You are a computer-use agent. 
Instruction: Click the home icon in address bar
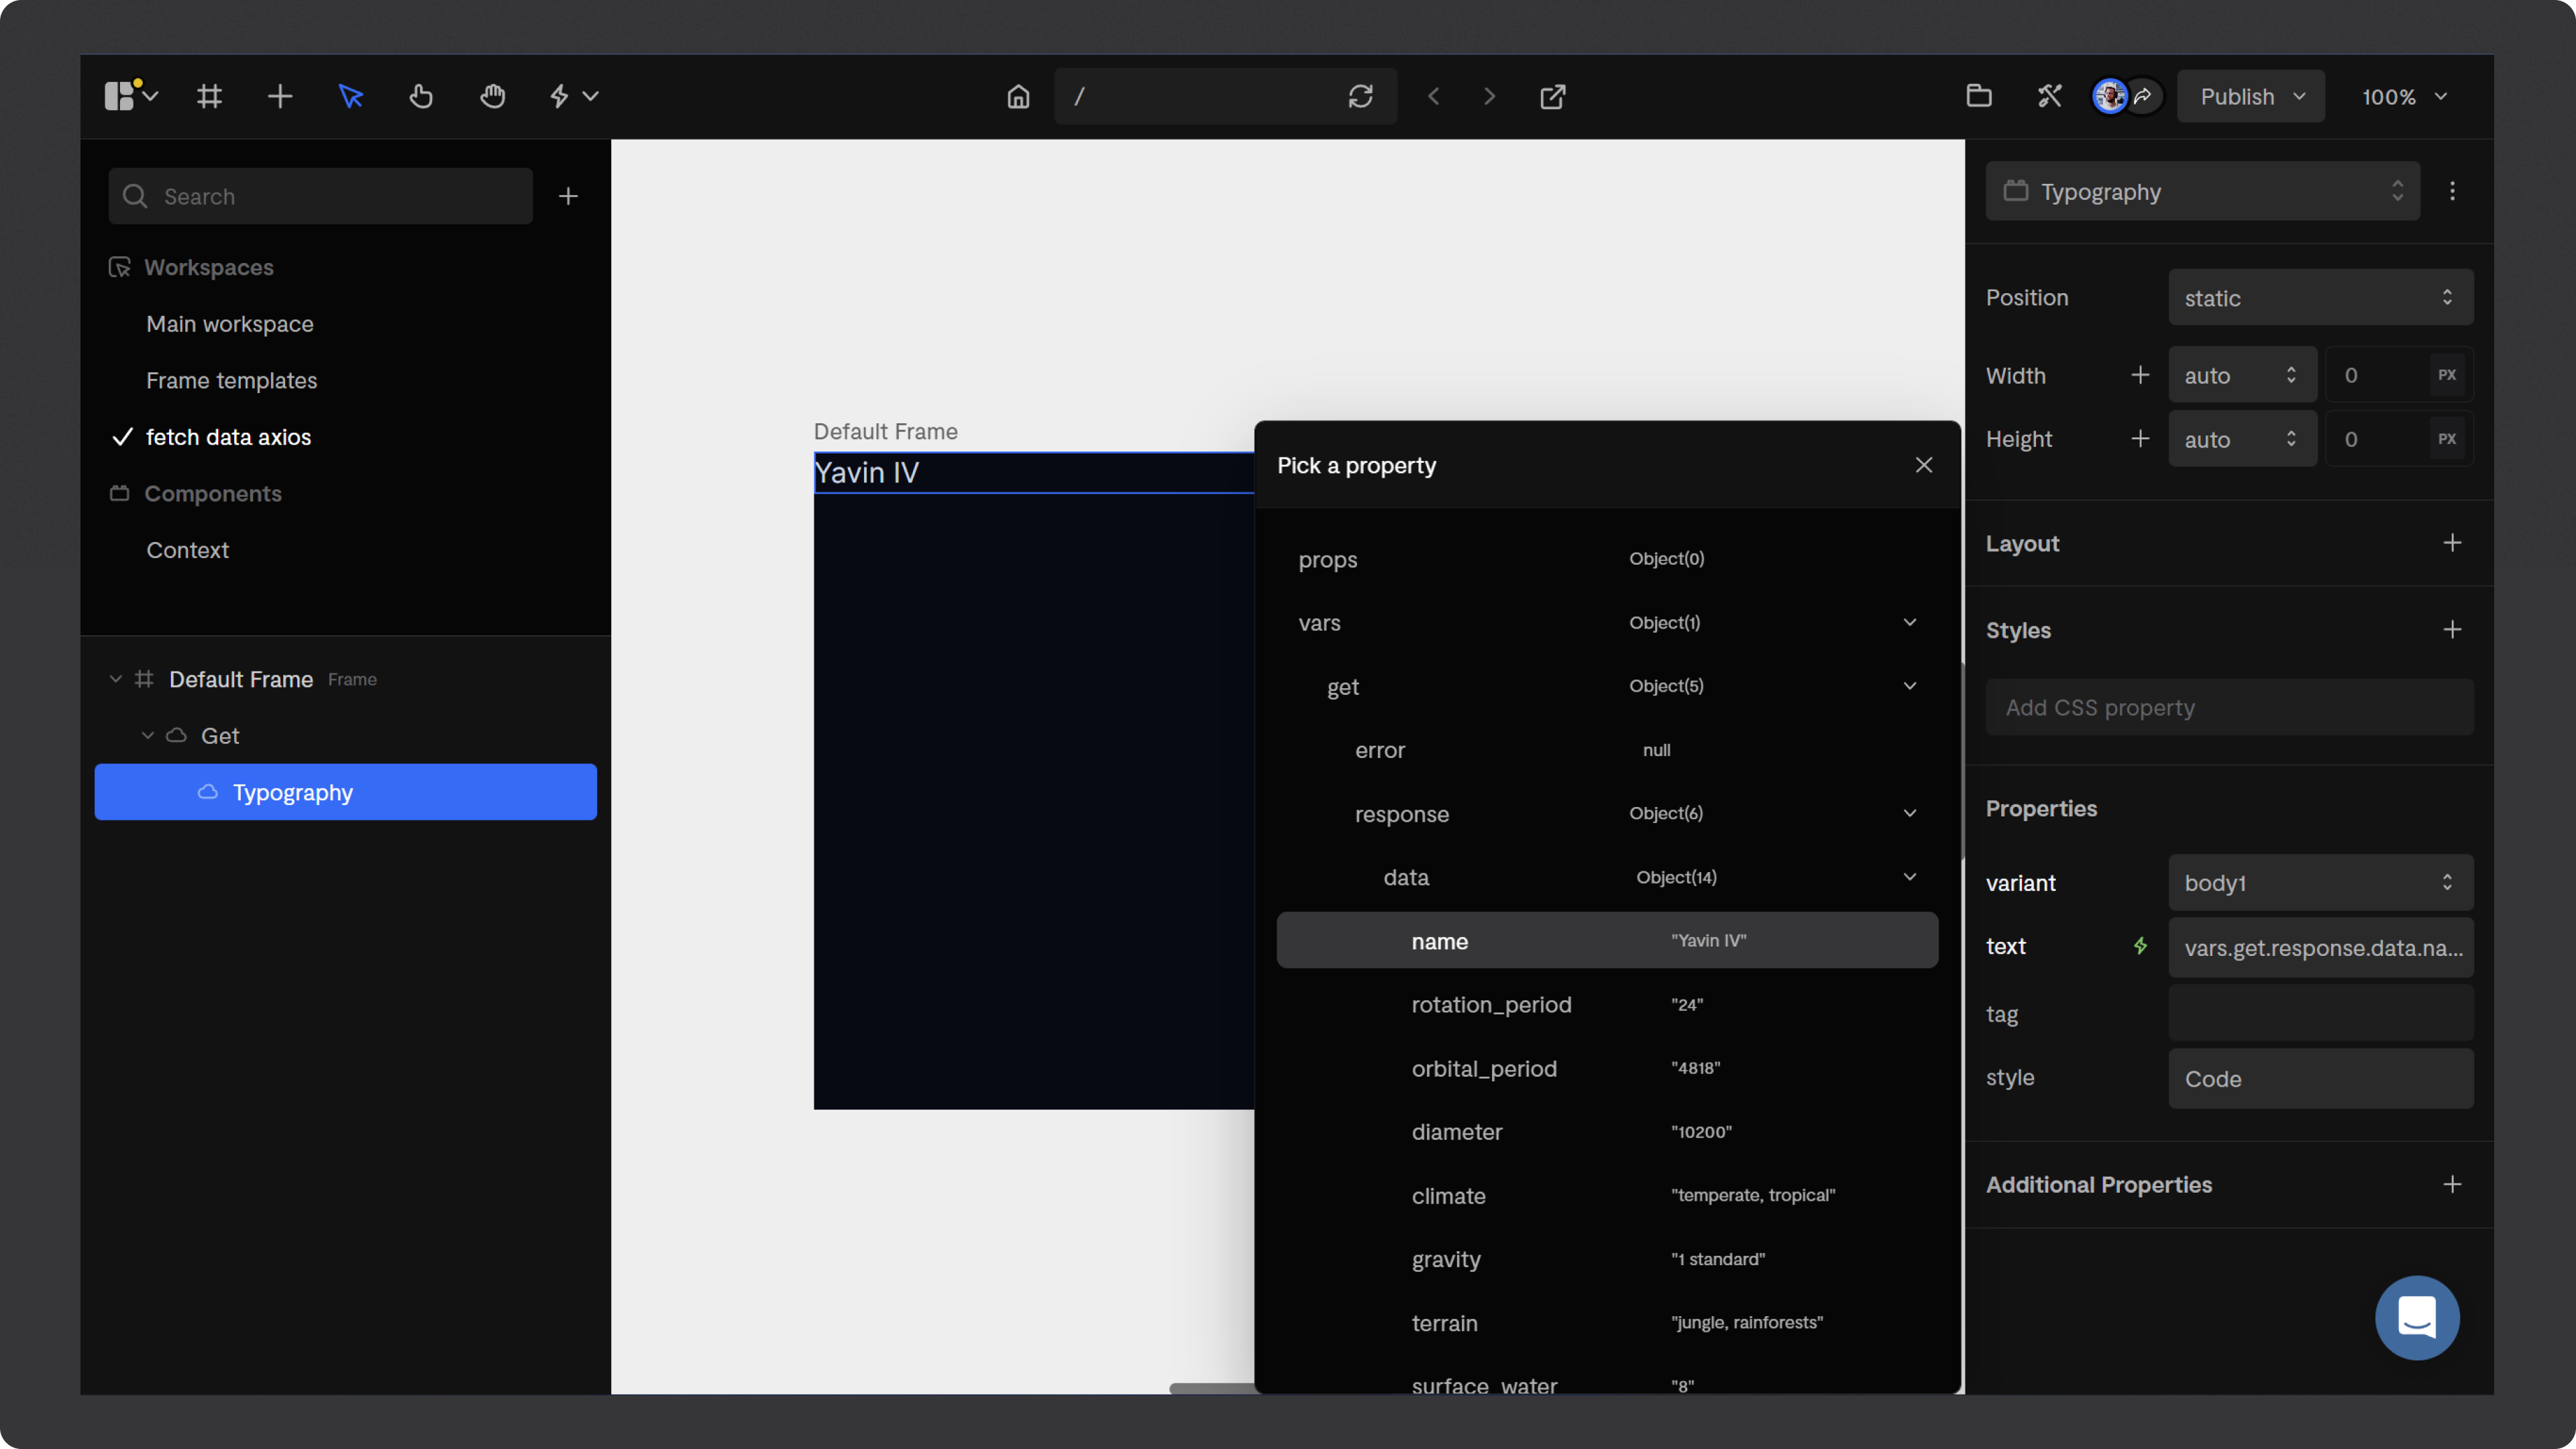point(1018,97)
